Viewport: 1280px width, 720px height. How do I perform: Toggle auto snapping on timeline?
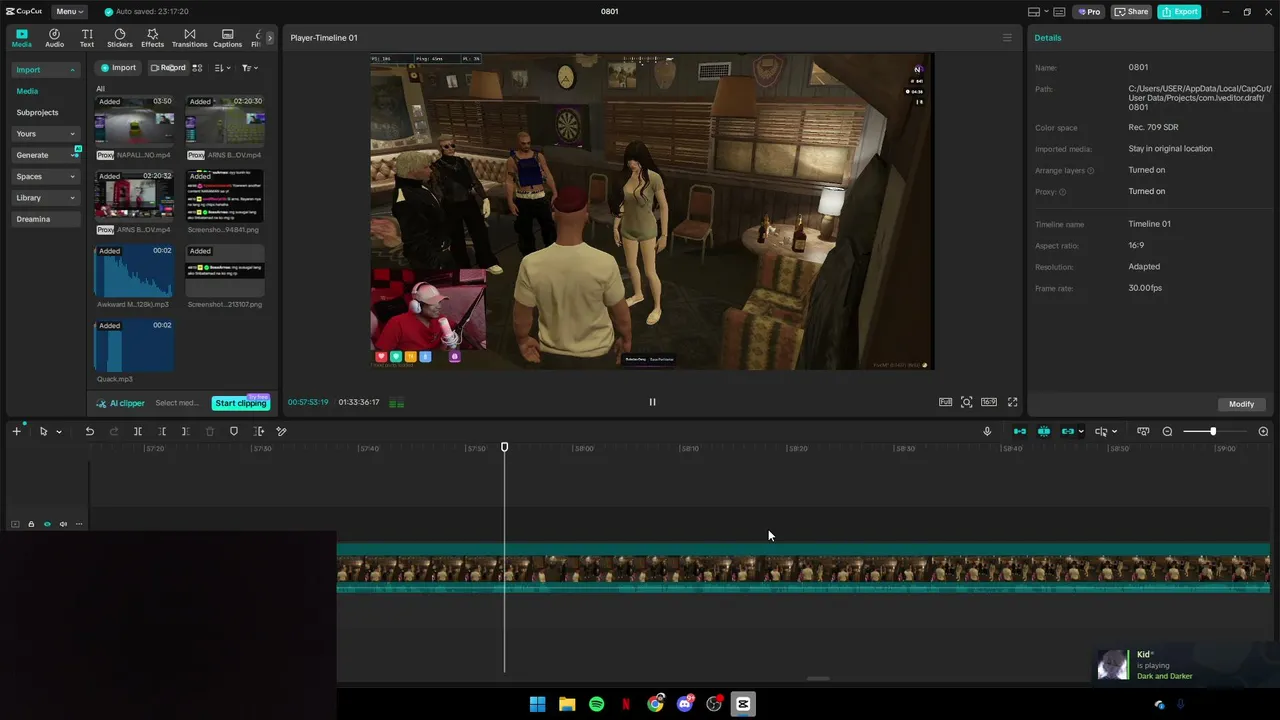pos(1043,431)
